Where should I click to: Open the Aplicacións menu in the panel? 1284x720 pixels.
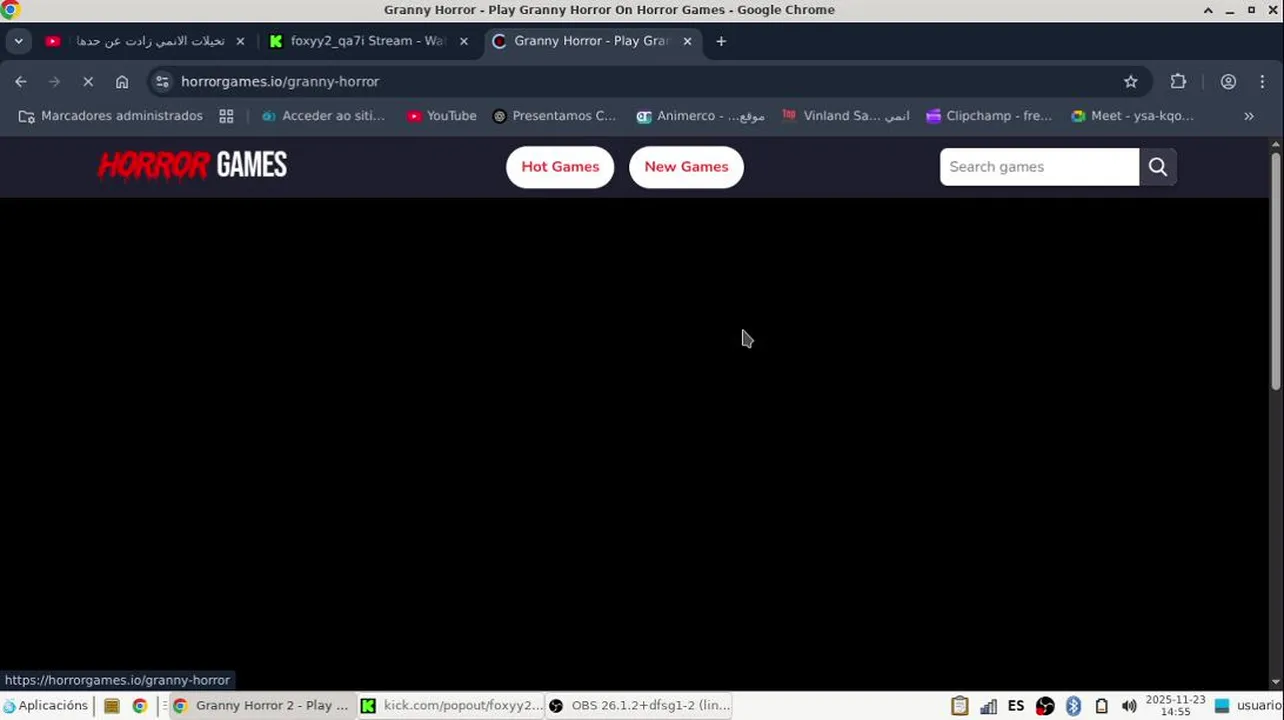click(45, 706)
